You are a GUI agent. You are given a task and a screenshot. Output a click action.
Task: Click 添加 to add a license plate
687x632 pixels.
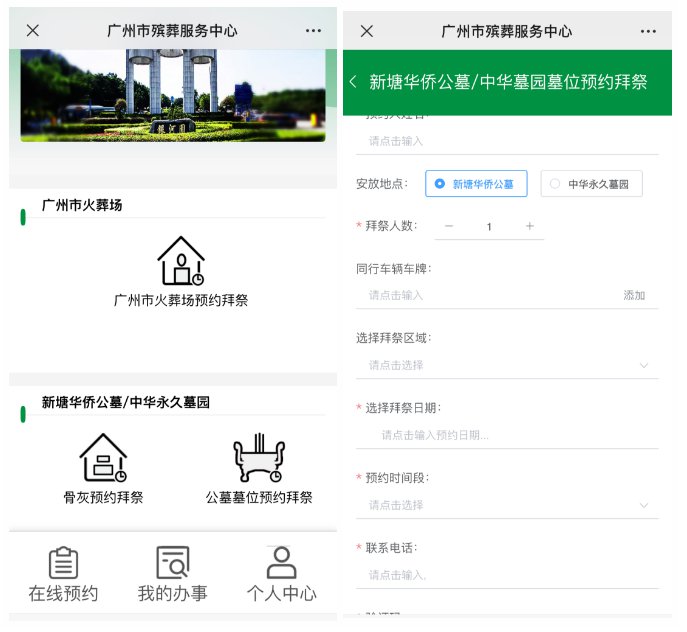click(x=634, y=295)
